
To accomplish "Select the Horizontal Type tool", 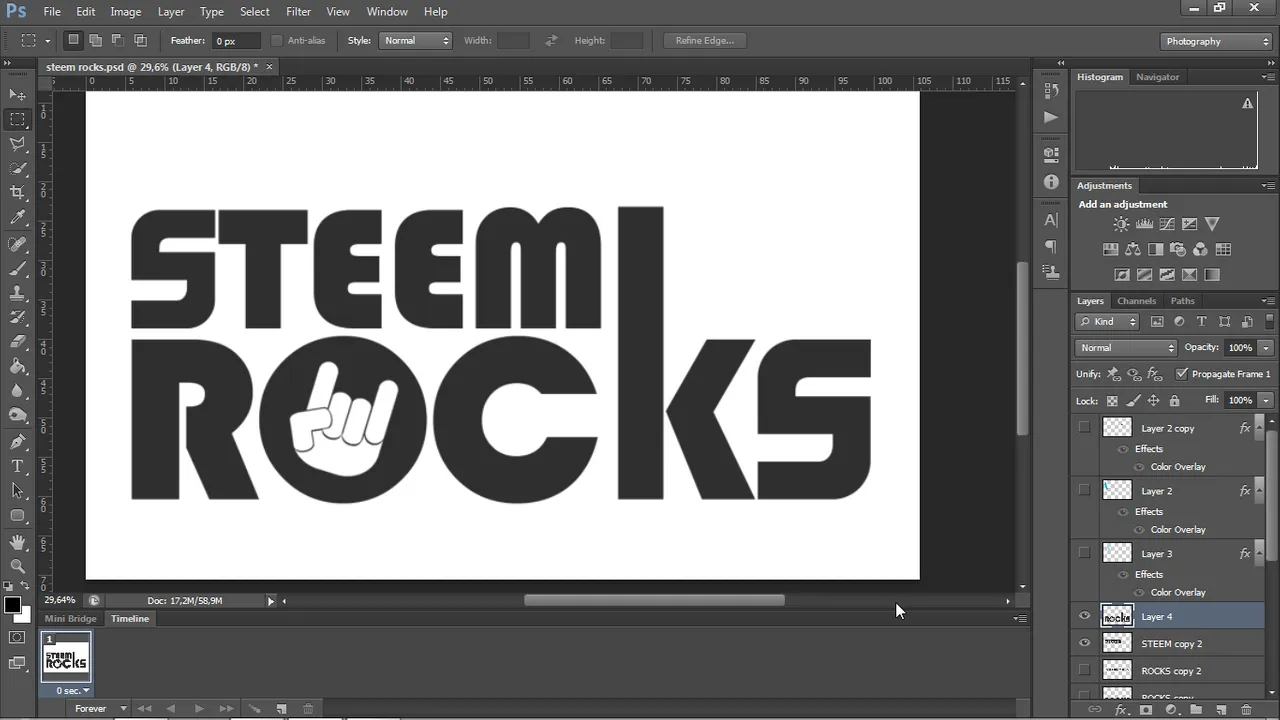I will tap(17, 467).
